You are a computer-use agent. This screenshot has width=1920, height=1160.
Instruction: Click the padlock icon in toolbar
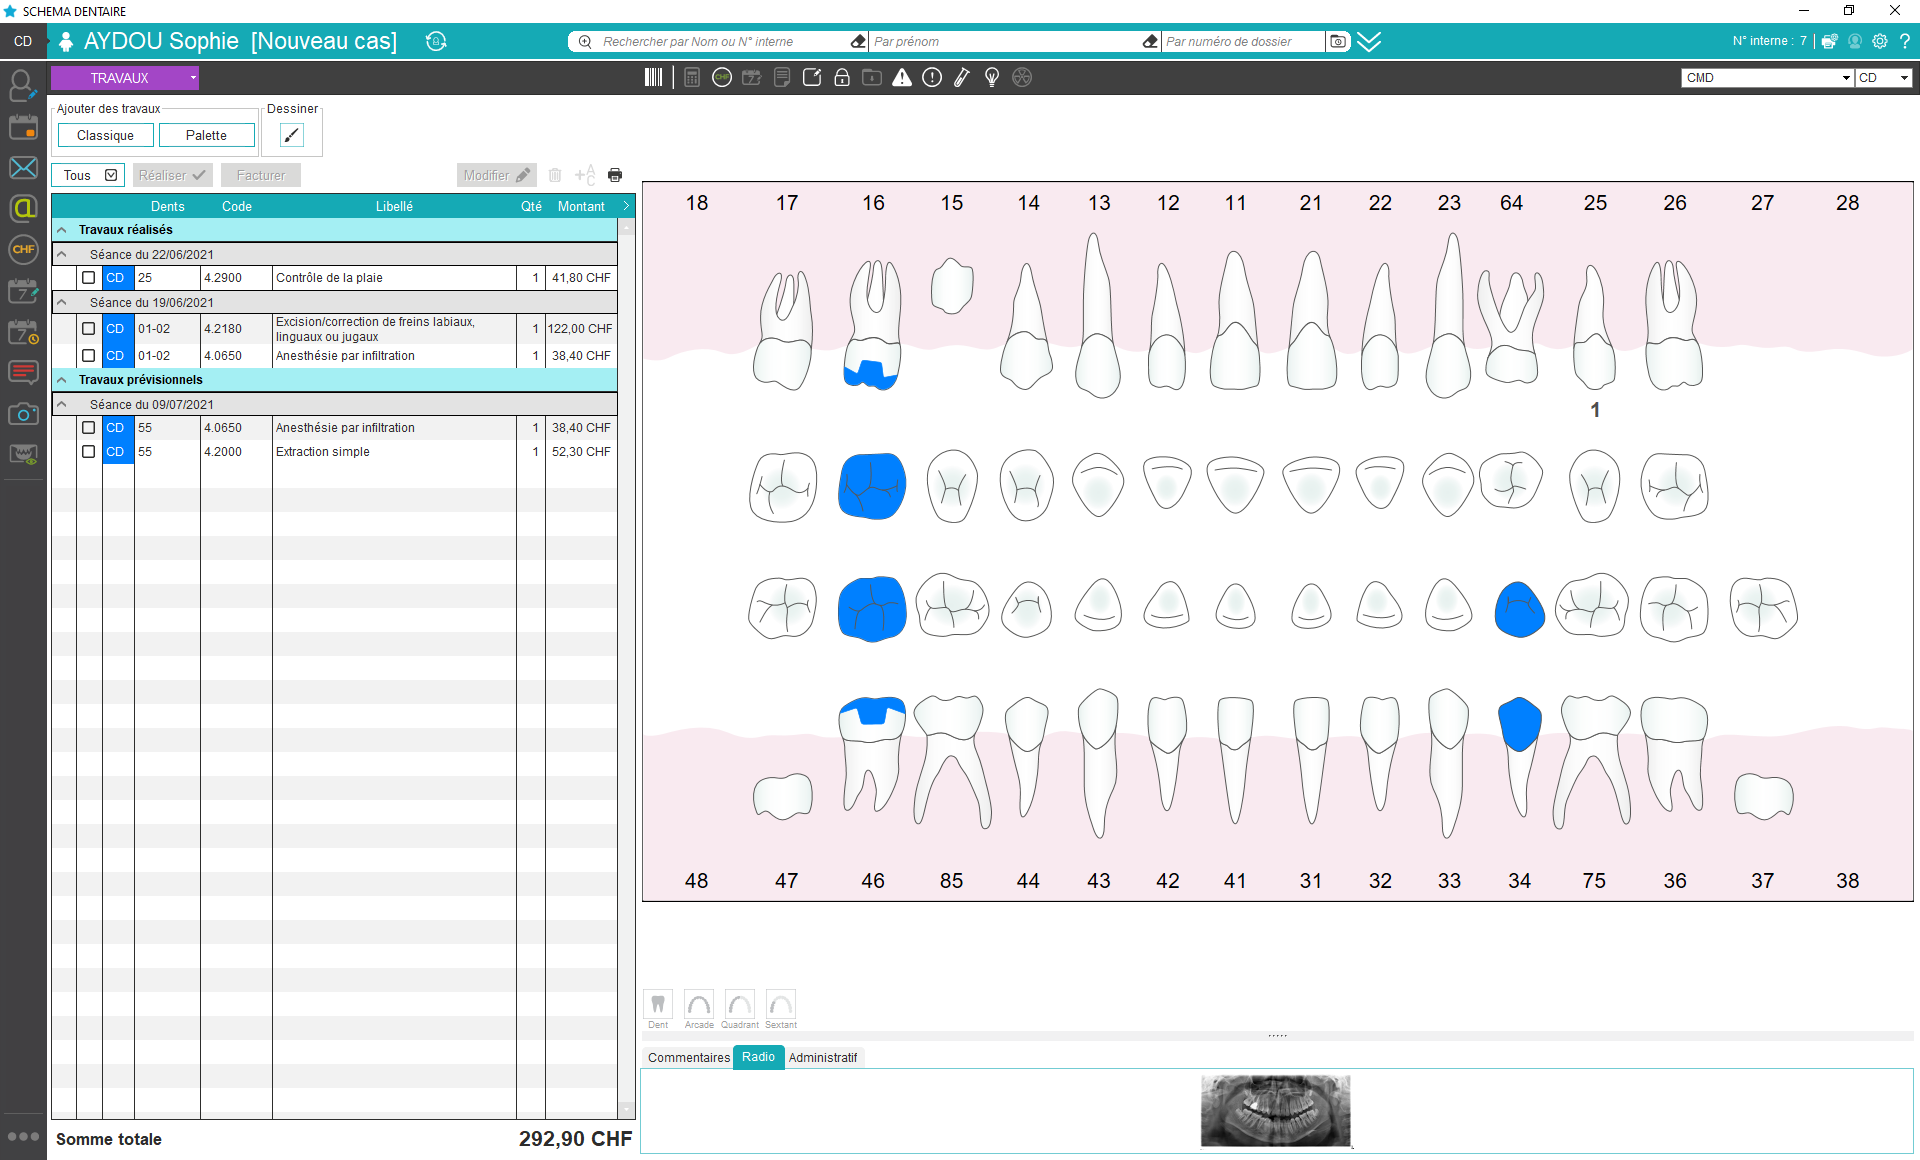(842, 78)
